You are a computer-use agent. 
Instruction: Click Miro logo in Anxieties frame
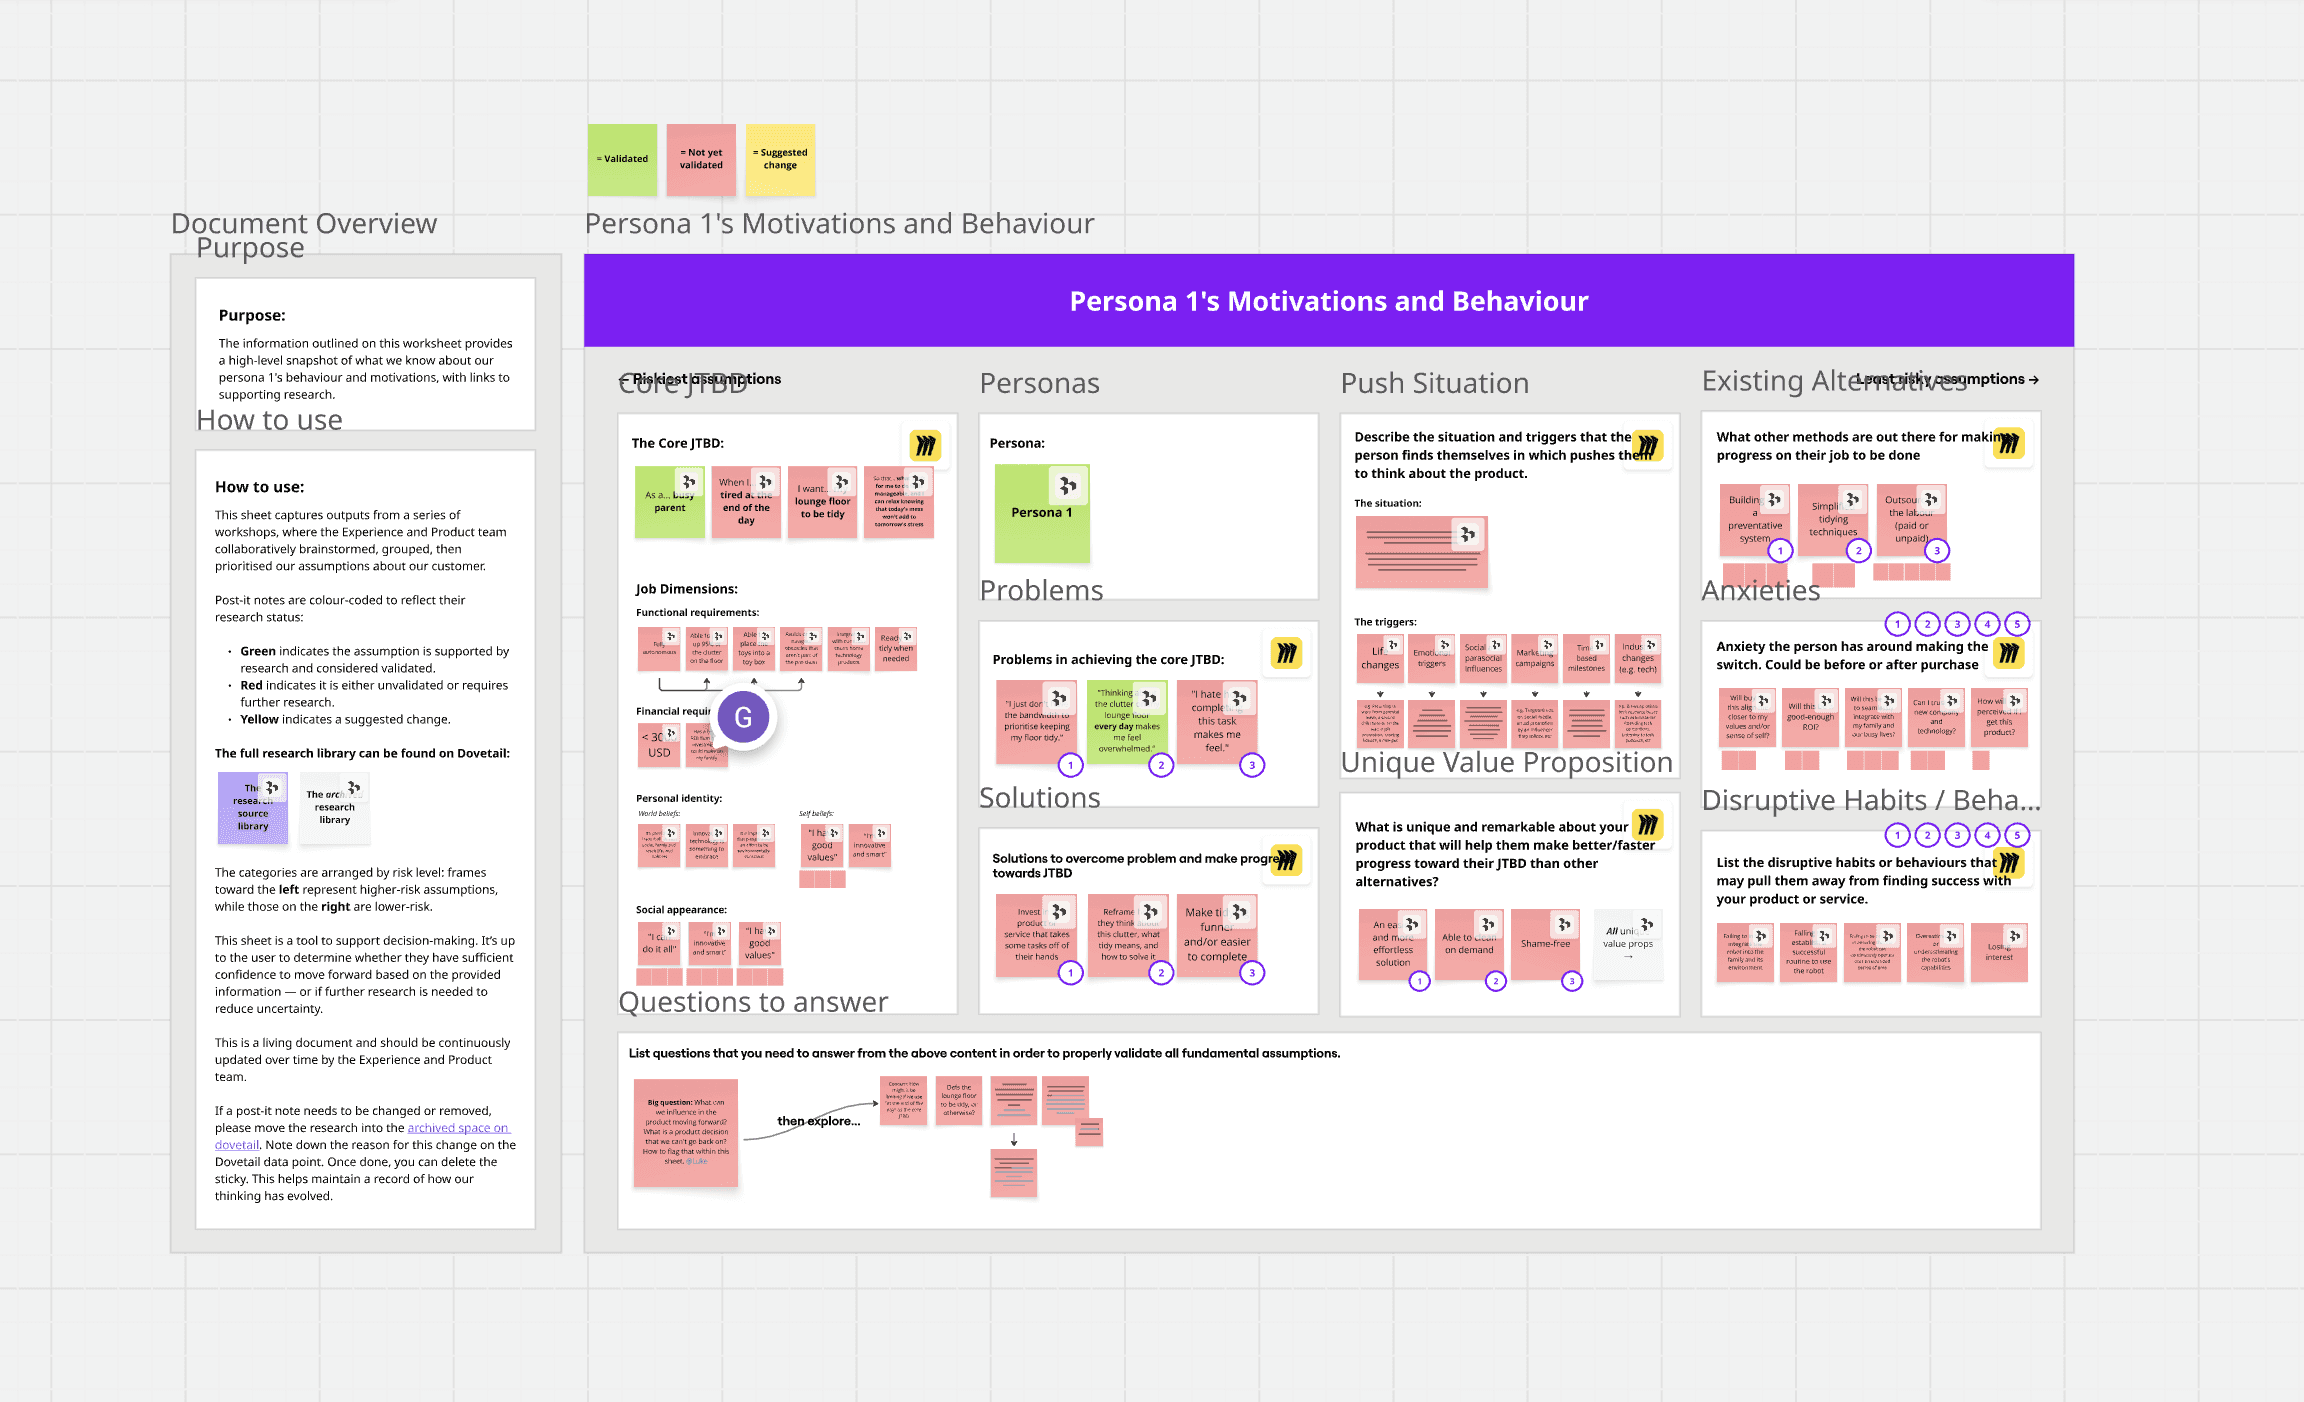pyautogui.click(x=2008, y=654)
